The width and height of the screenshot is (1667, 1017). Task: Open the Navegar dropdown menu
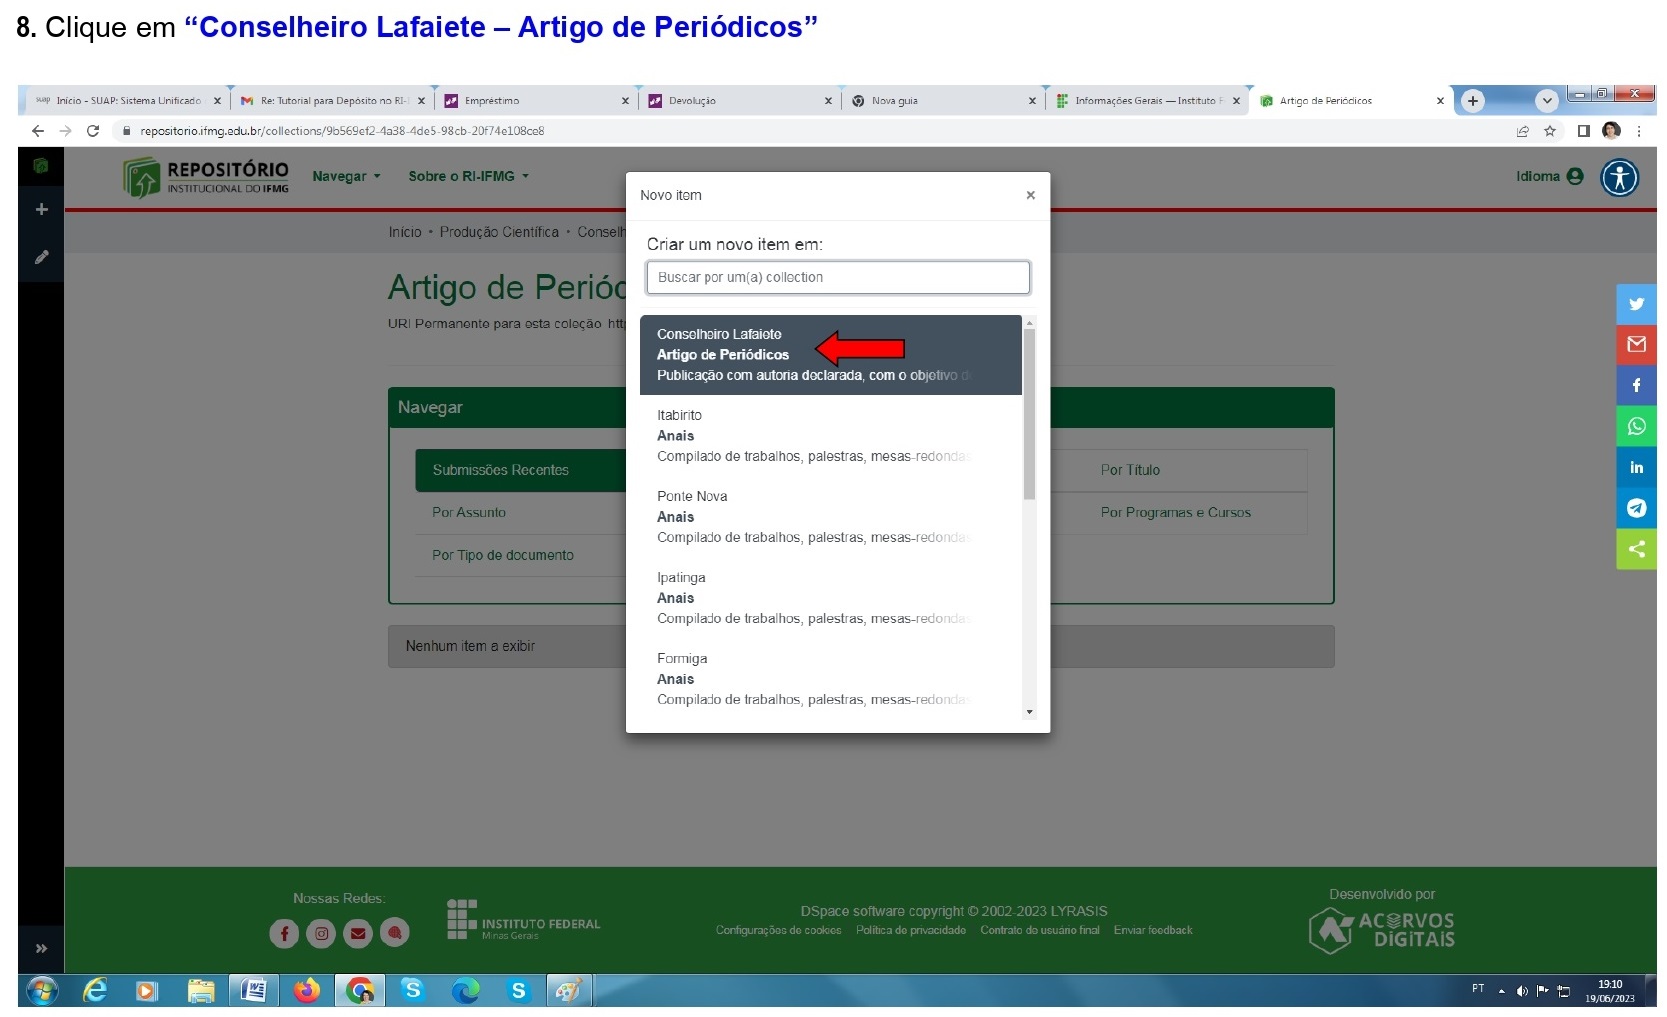coord(346,177)
